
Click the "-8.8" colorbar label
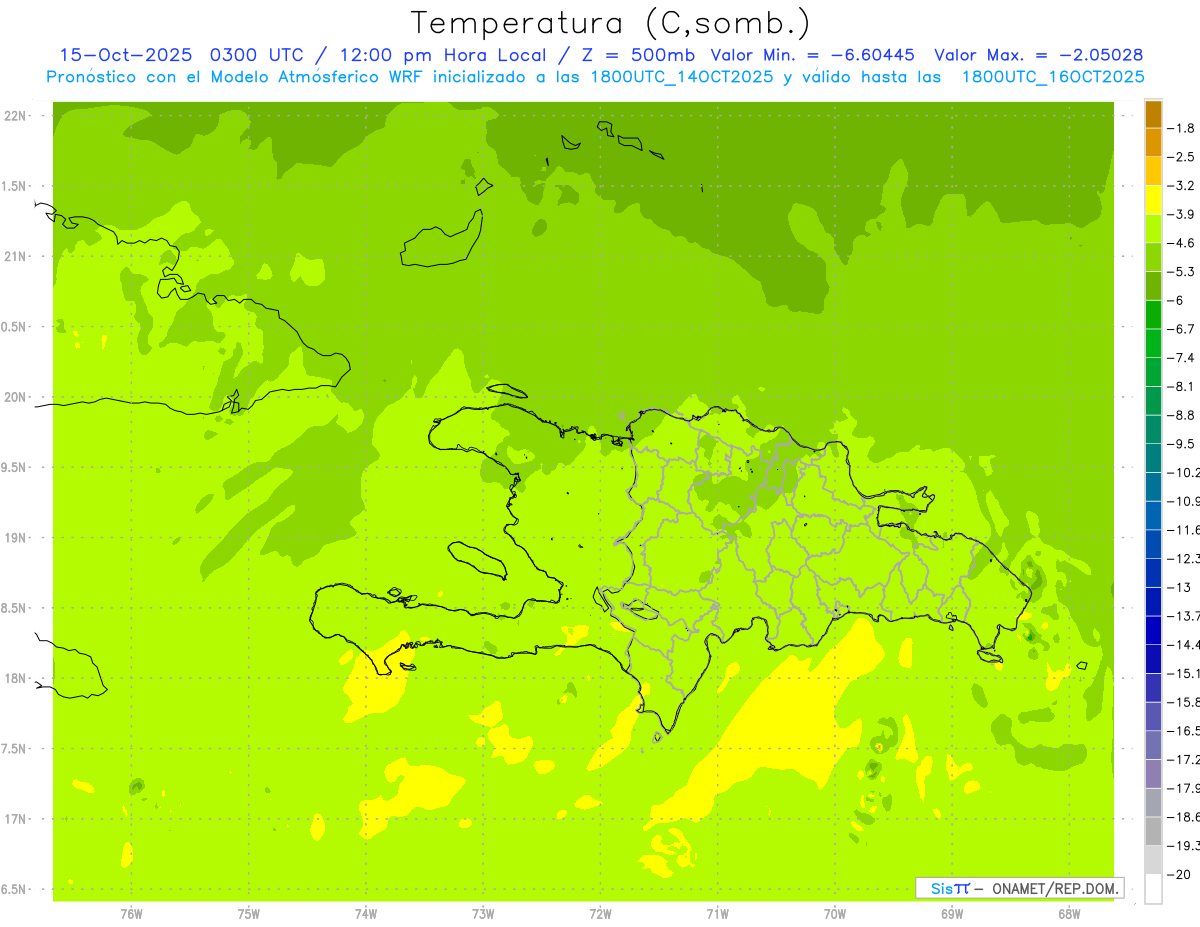[x=1180, y=415]
